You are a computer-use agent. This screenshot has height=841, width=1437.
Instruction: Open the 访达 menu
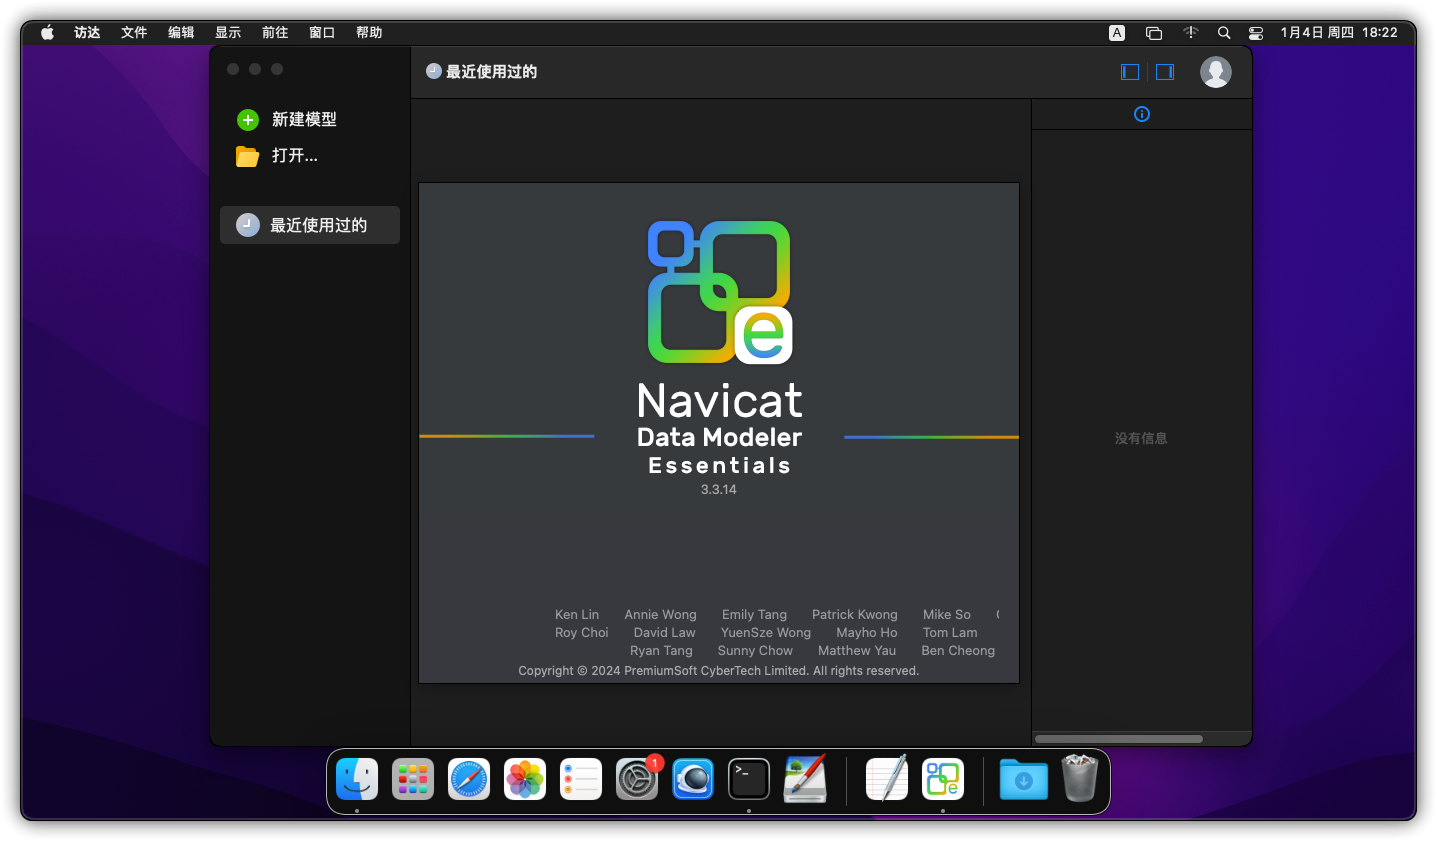[87, 33]
